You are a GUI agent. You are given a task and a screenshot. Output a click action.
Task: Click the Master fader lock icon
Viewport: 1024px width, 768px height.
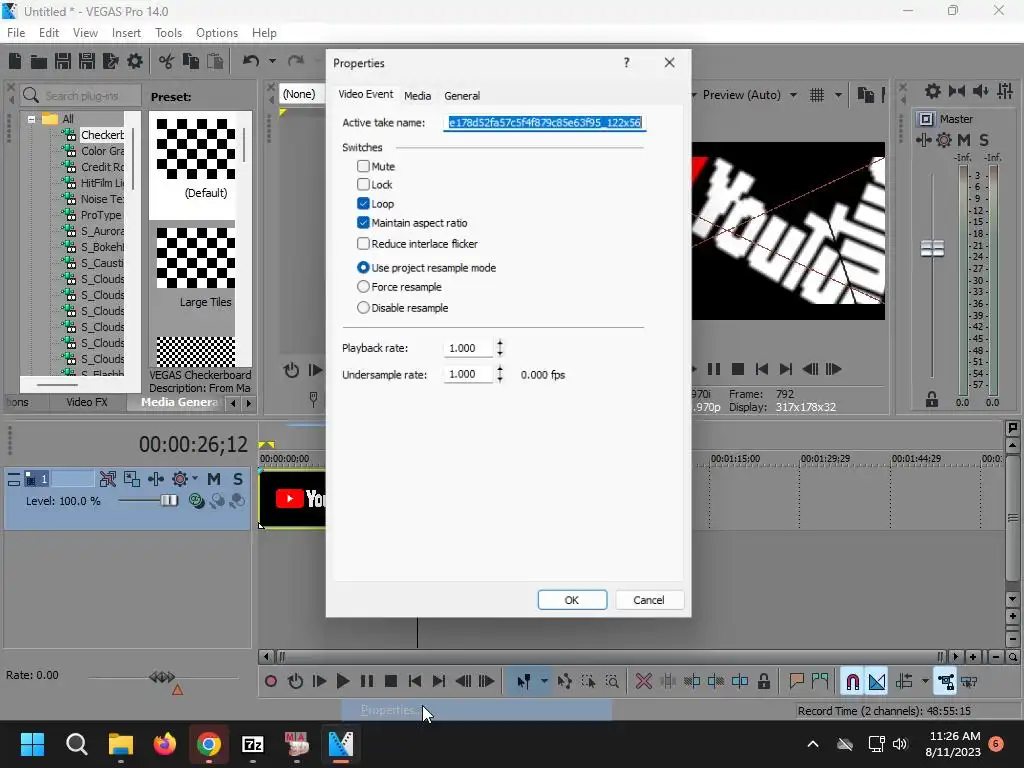[932, 400]
